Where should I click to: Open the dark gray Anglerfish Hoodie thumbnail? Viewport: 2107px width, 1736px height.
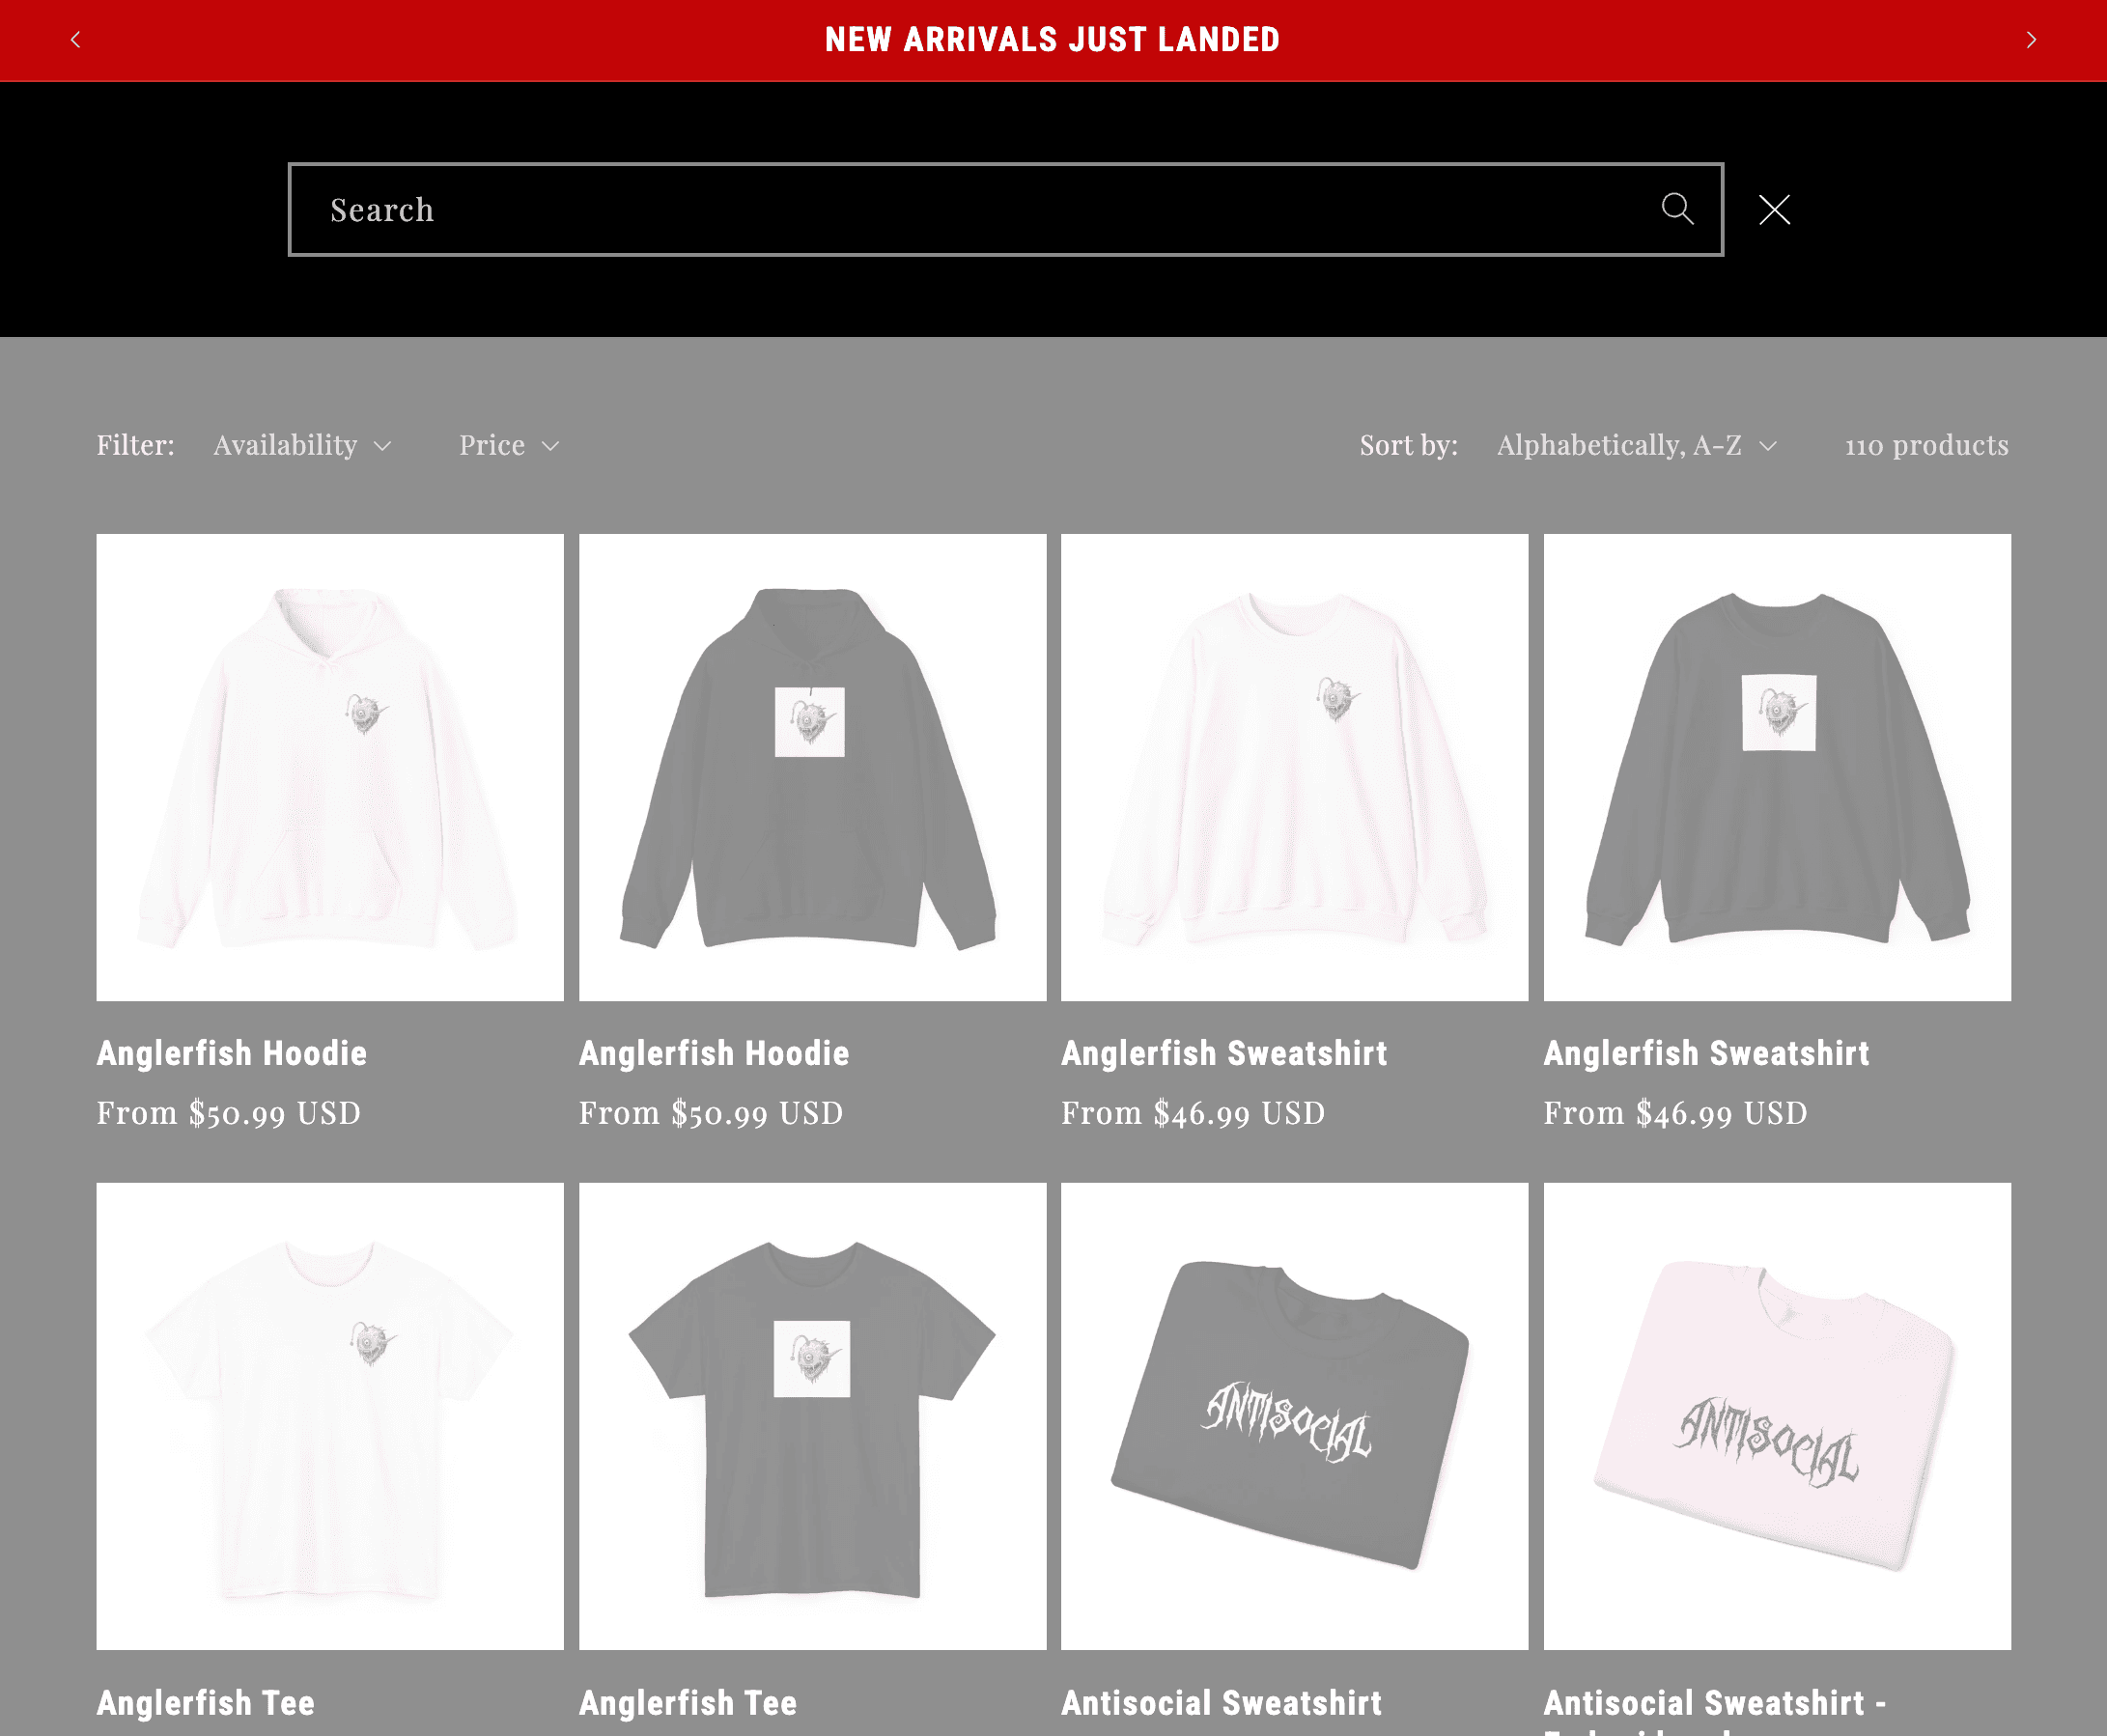(x=812, y=767)
